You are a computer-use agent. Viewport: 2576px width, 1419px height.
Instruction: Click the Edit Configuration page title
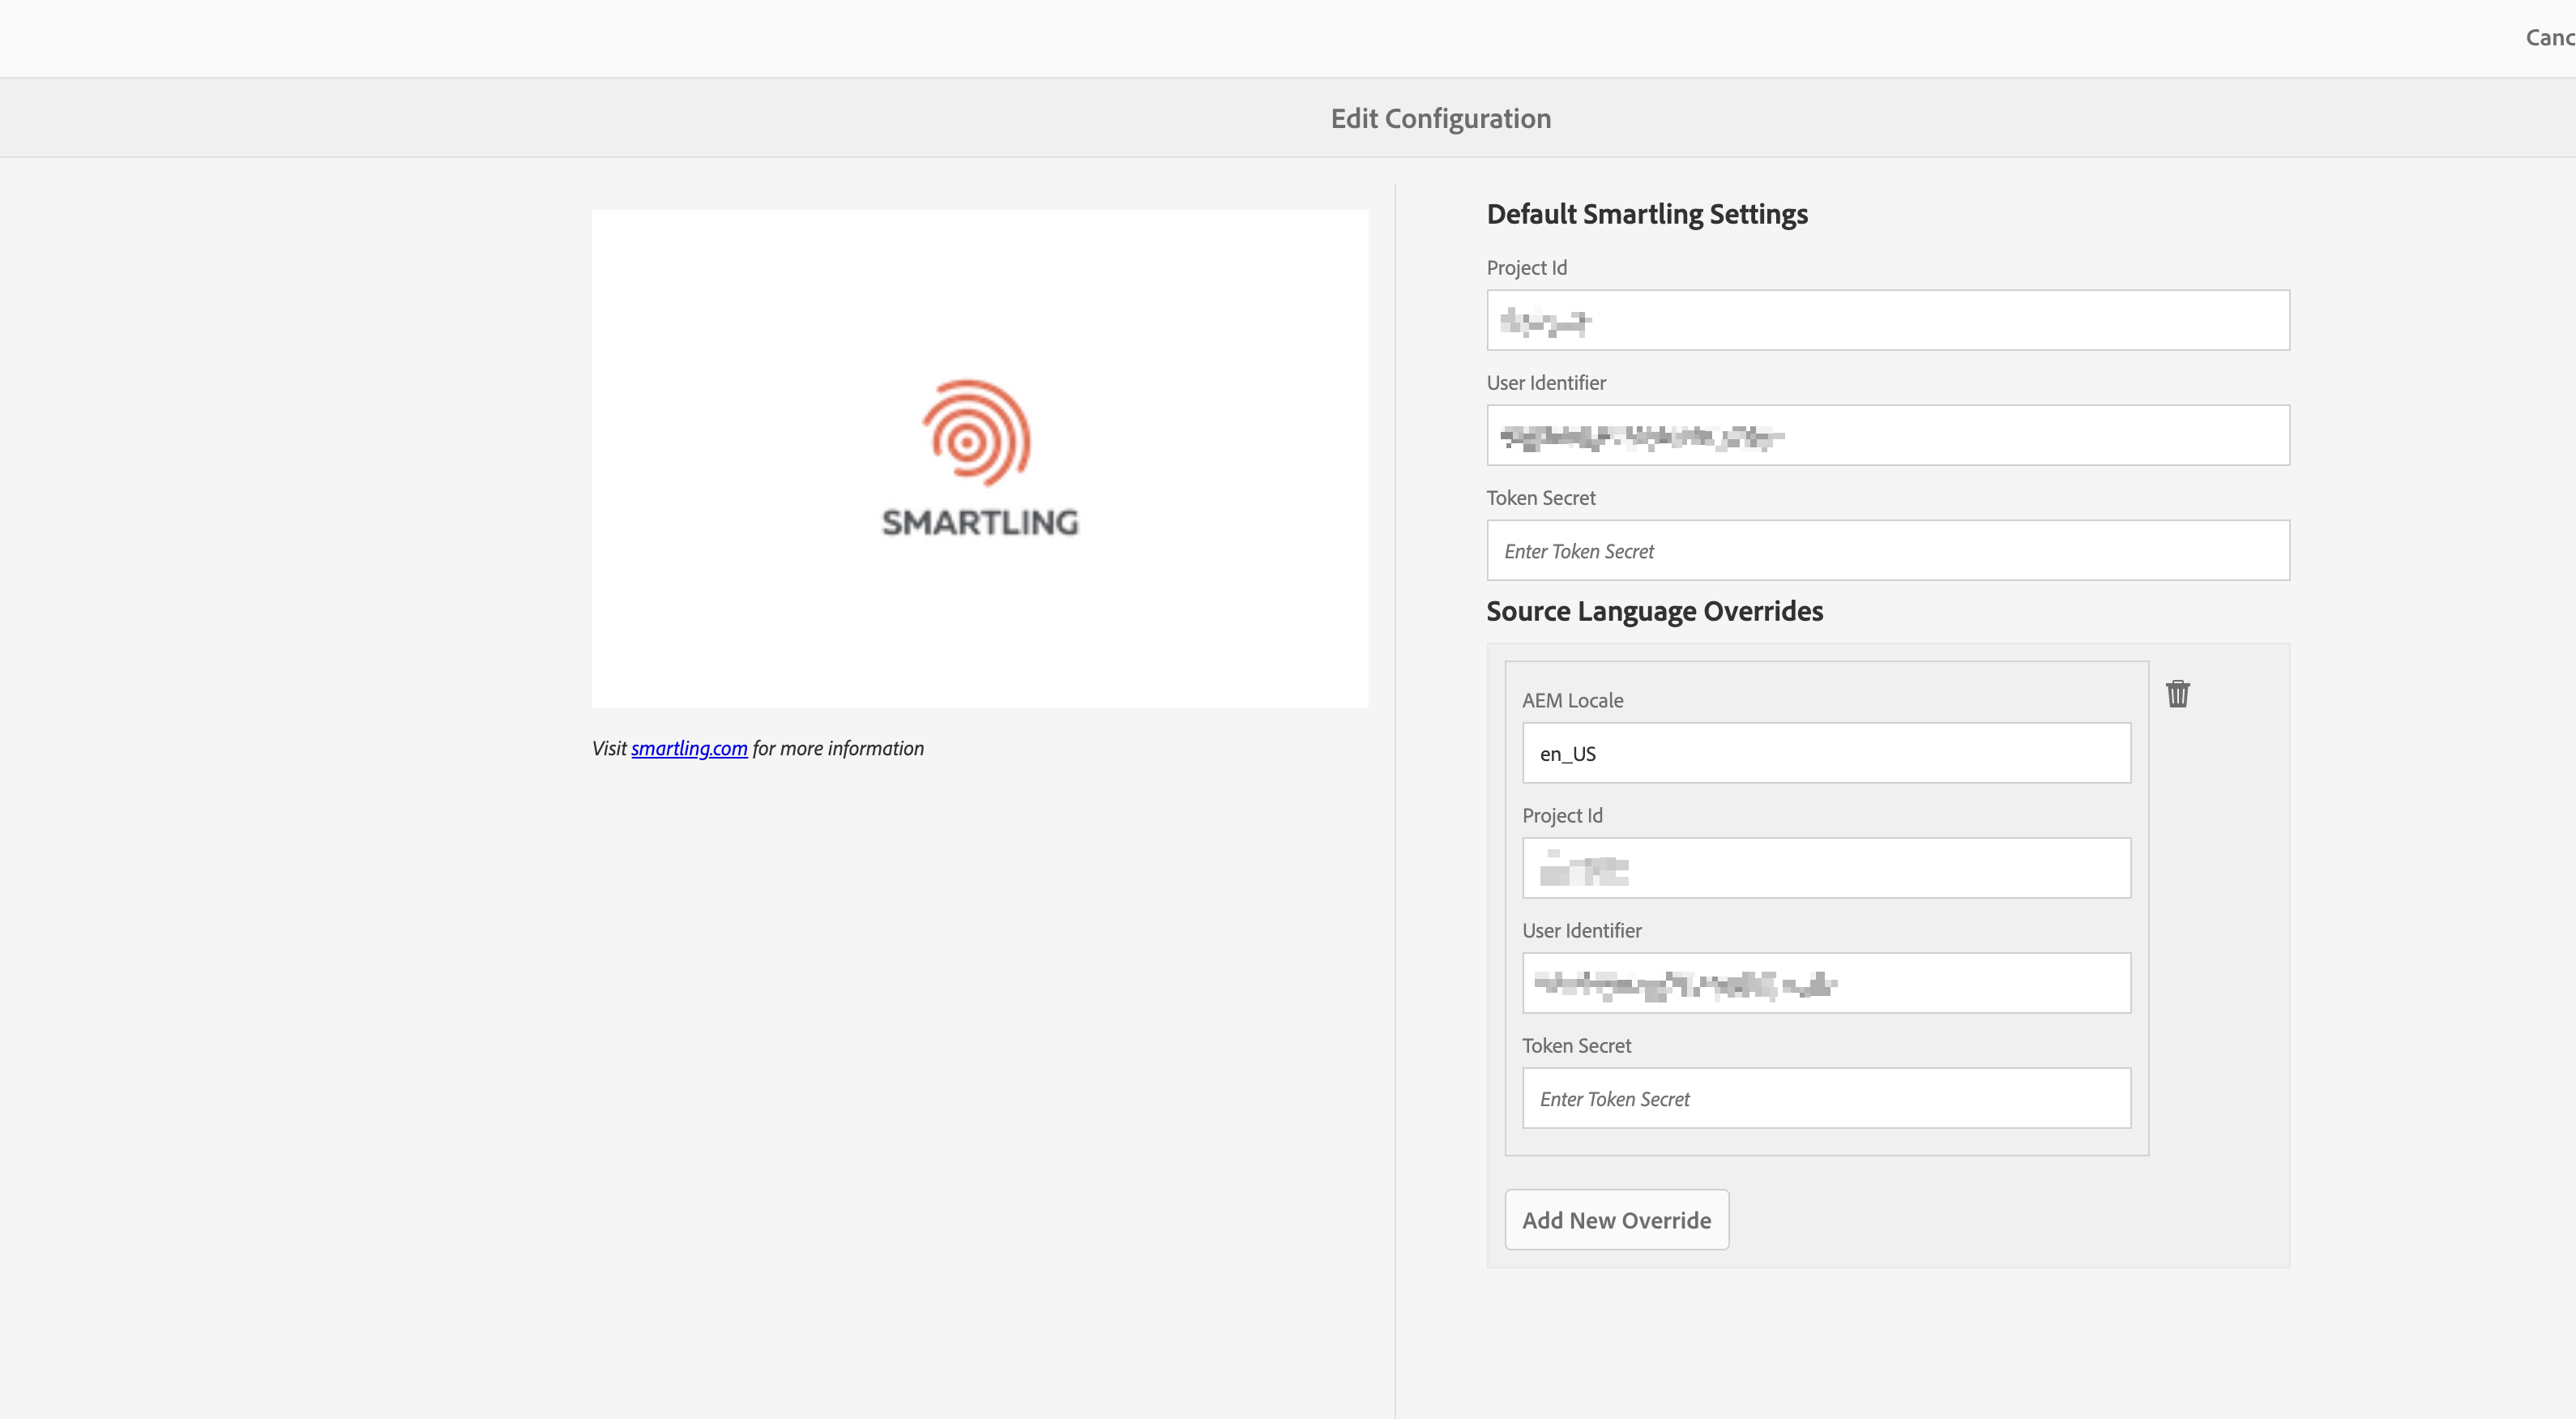click(x=1440, y=119)
